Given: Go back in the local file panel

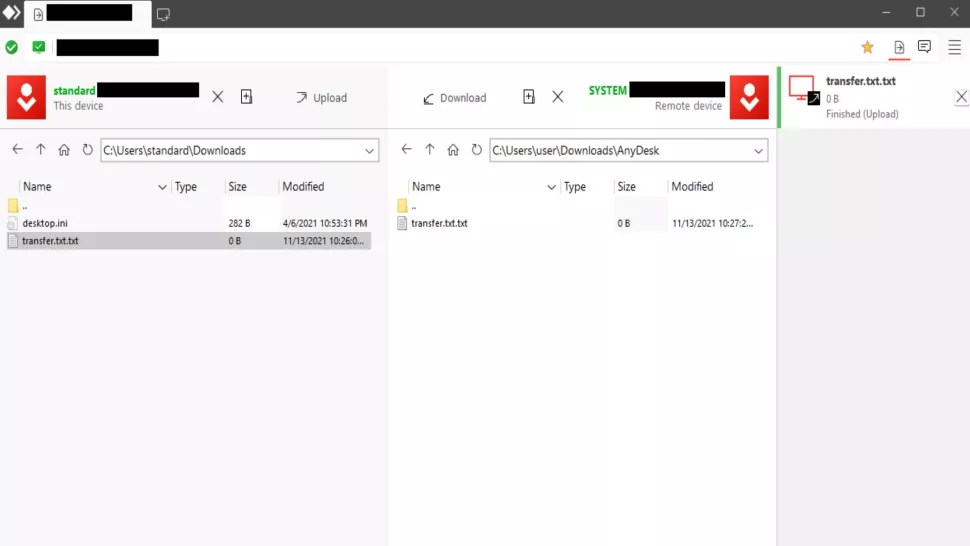Looking at the screenshot, I should click(x=17, y=150).
